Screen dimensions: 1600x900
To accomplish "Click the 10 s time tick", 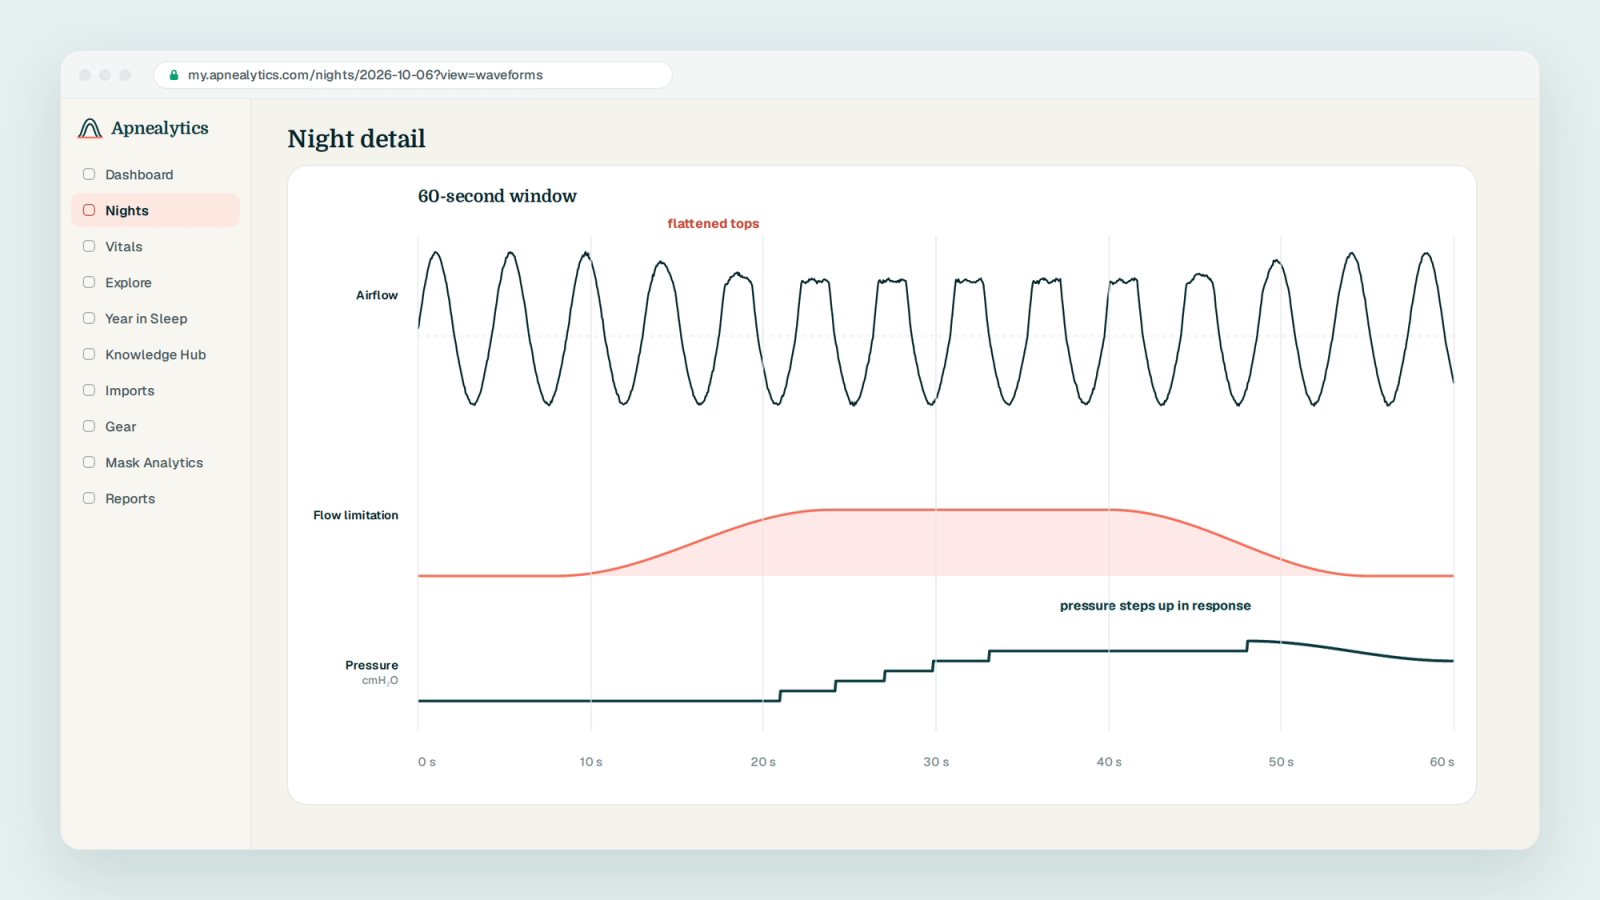I will (591, 762).
